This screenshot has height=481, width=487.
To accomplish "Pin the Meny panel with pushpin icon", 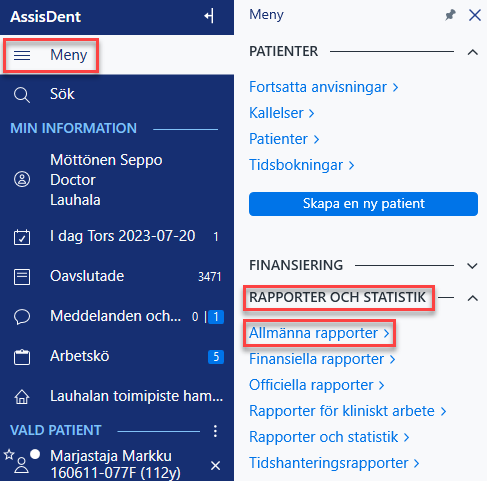I will [450, 15].
